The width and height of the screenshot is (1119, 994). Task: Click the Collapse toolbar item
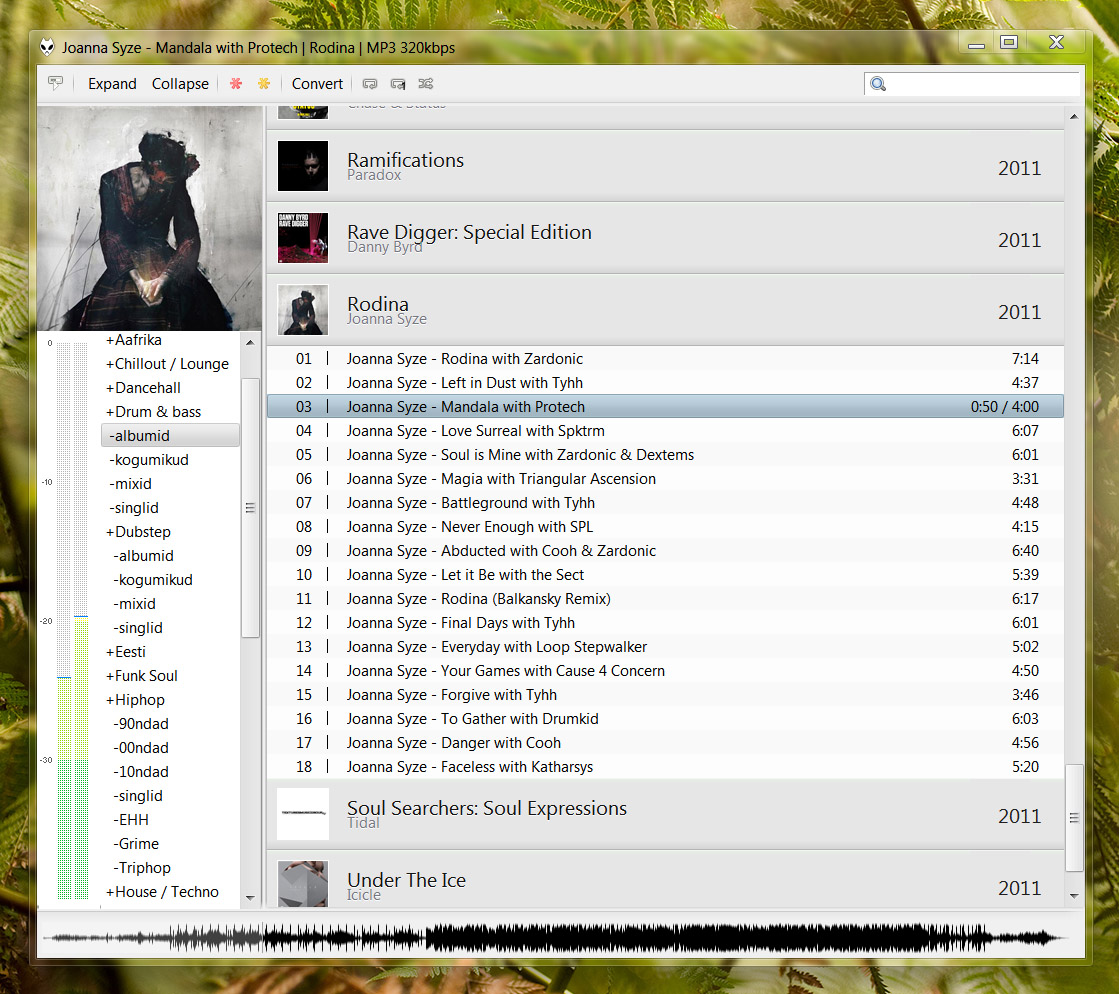click(x=180, y=84)
